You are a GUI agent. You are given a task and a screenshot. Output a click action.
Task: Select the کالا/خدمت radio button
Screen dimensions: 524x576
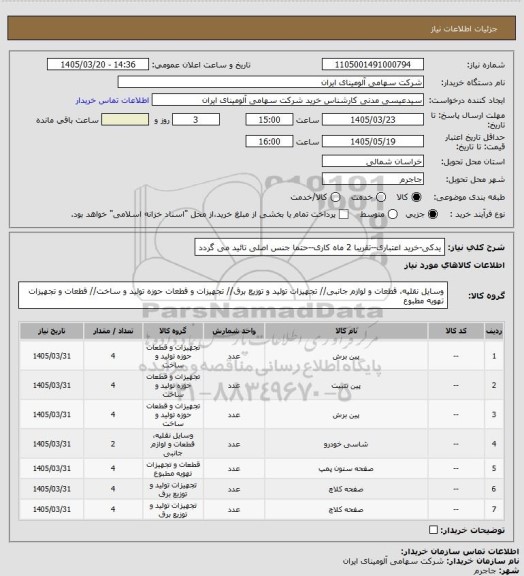tap(335, 197)
